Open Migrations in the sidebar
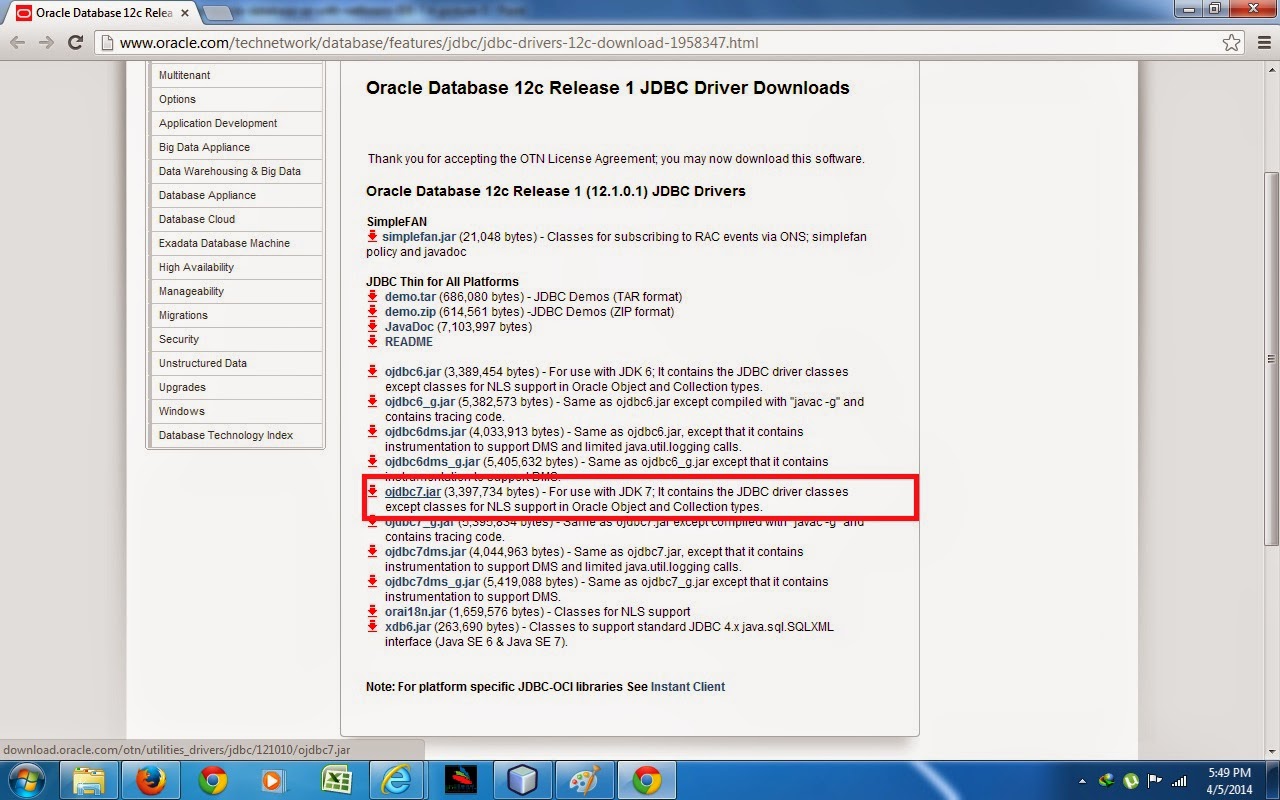This screenshot has width=1280, height=800. coord(236,315)
